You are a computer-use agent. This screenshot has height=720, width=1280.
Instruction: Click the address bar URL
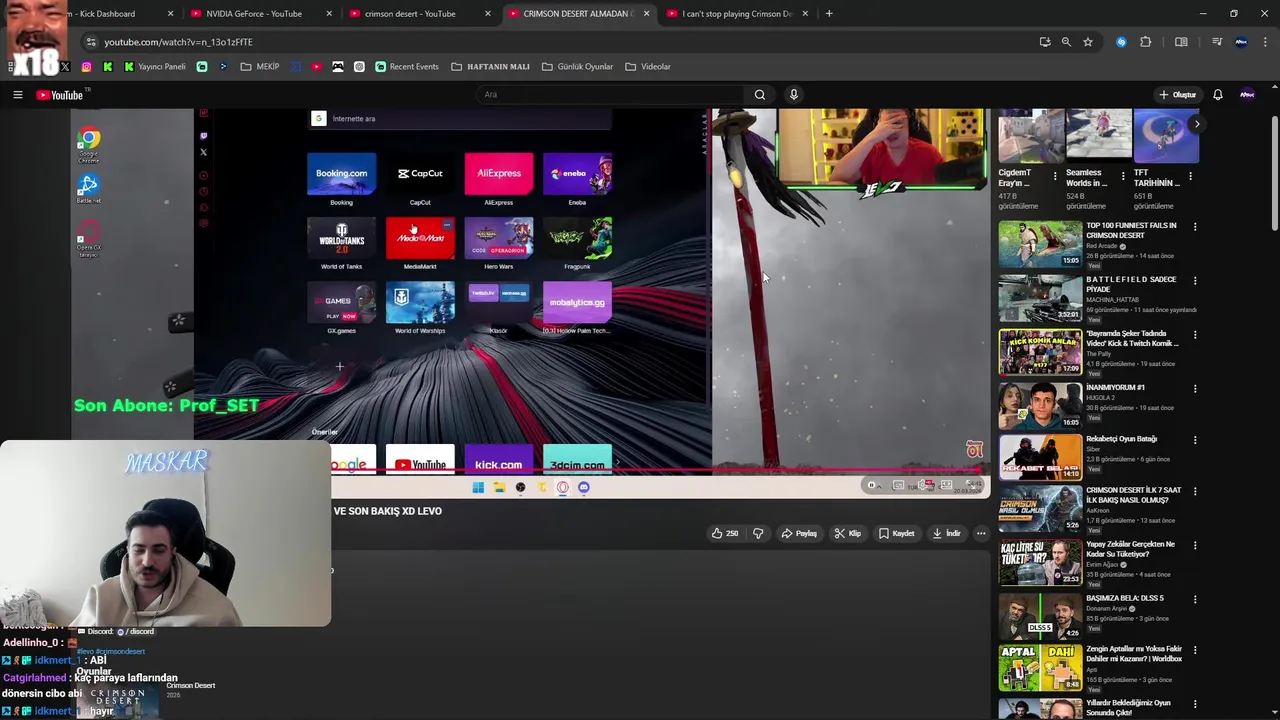click(x=178, y=42)
